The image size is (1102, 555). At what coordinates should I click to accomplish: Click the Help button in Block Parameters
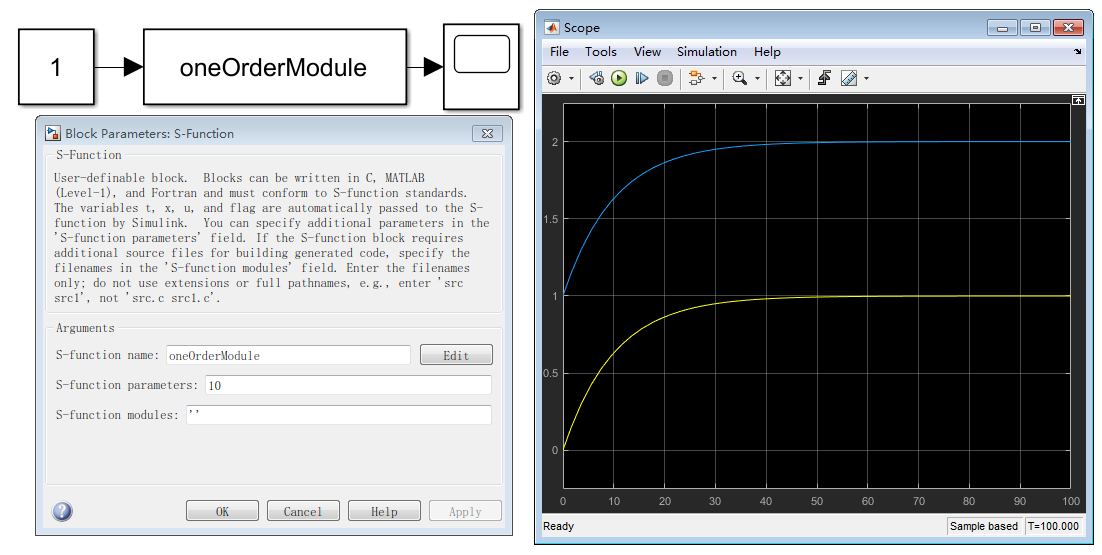(384, 511)
